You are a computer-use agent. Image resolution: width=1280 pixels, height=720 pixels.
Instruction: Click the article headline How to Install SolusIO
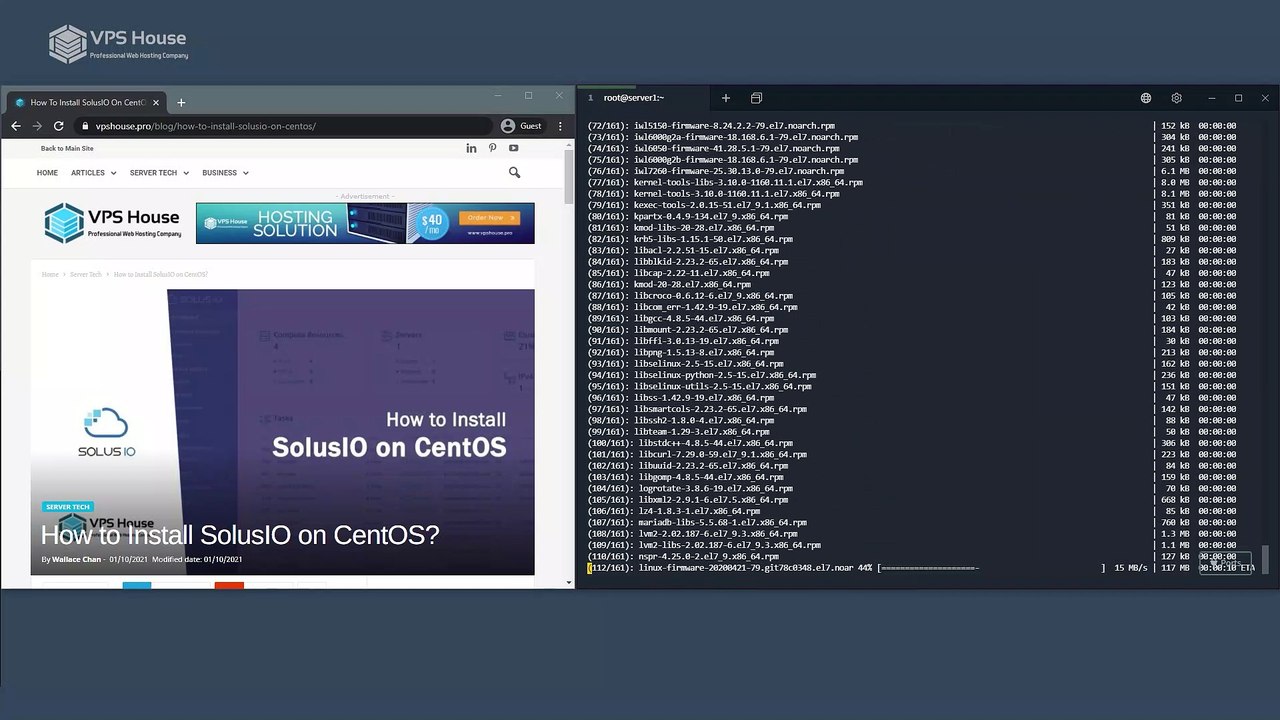coord(240,535)
